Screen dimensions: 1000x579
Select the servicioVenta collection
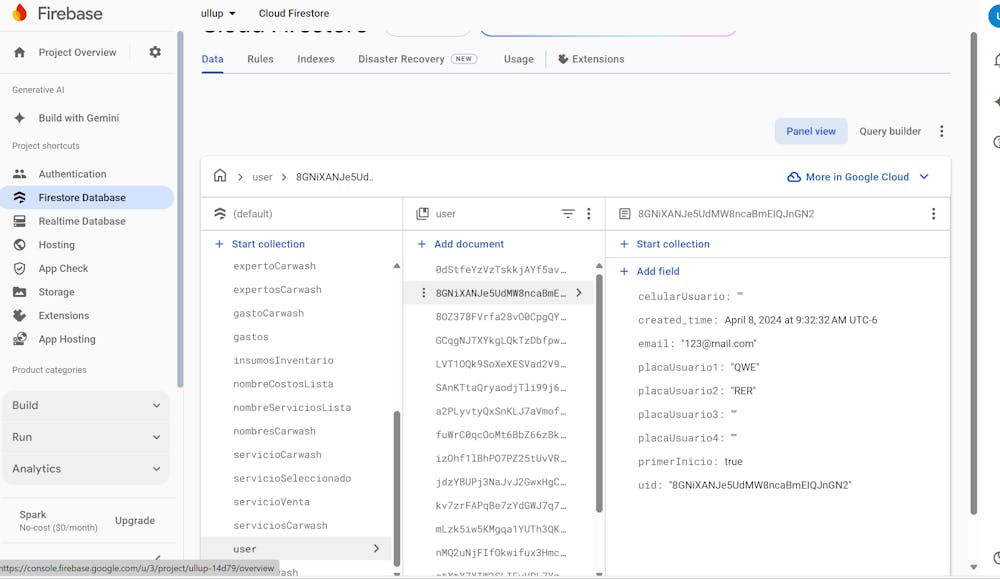[272, 502]
